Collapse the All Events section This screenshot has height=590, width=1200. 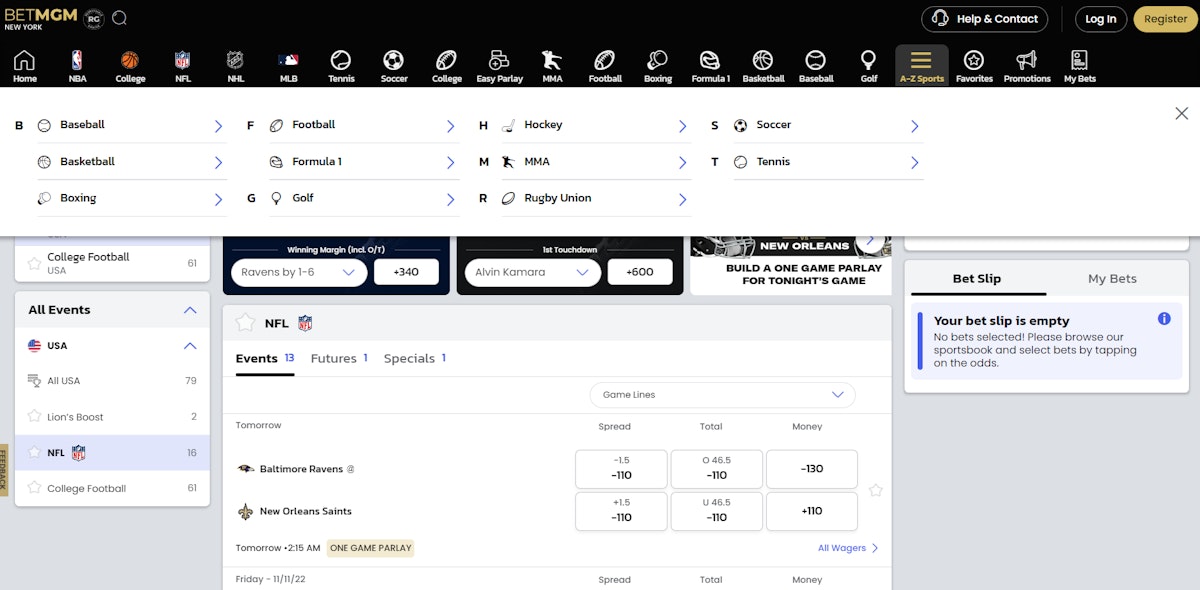tap(190, 310)
